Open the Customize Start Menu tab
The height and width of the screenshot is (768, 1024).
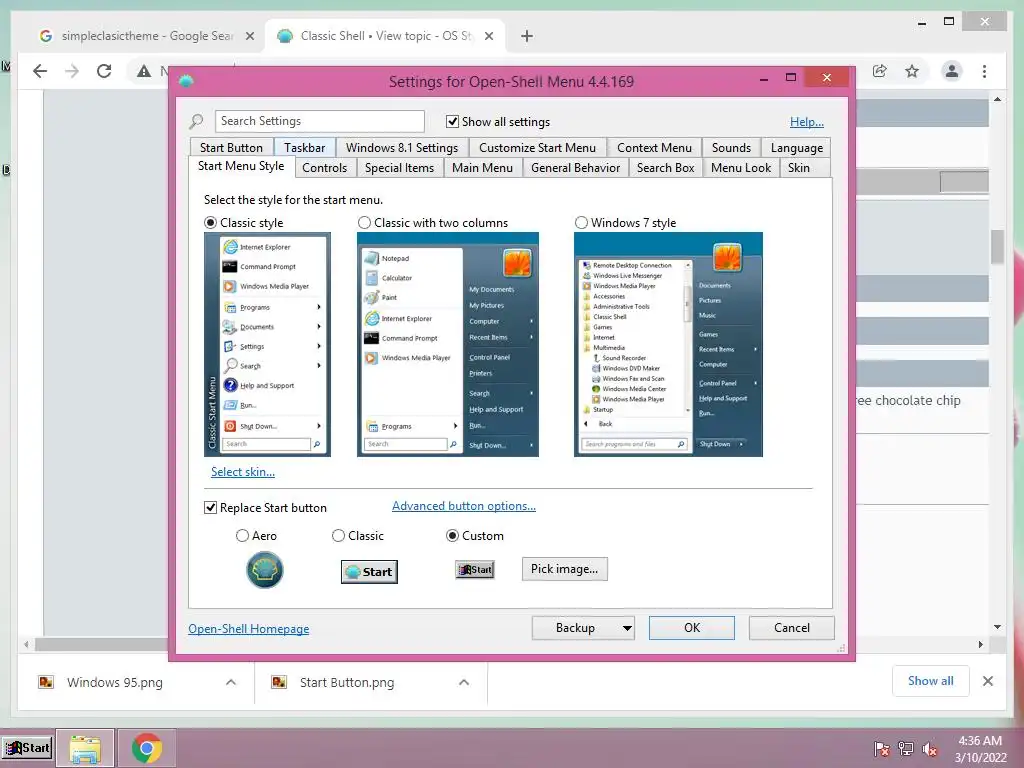pyautogui.click(x=537, y=148)
